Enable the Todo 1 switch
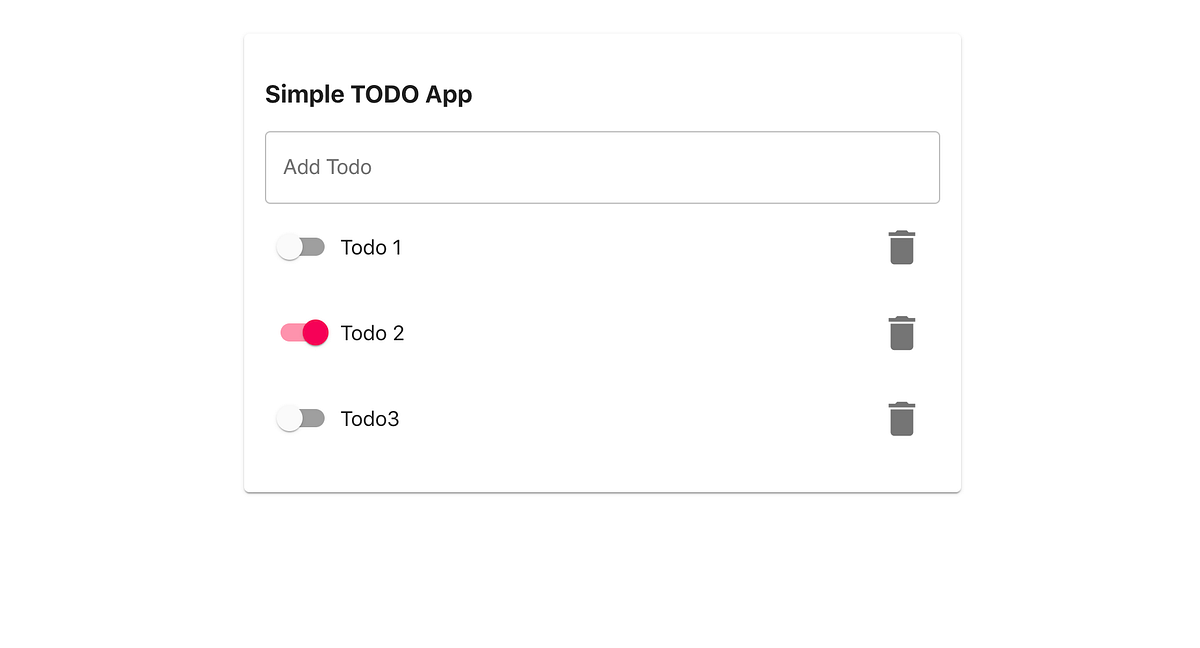 [301, 247]
